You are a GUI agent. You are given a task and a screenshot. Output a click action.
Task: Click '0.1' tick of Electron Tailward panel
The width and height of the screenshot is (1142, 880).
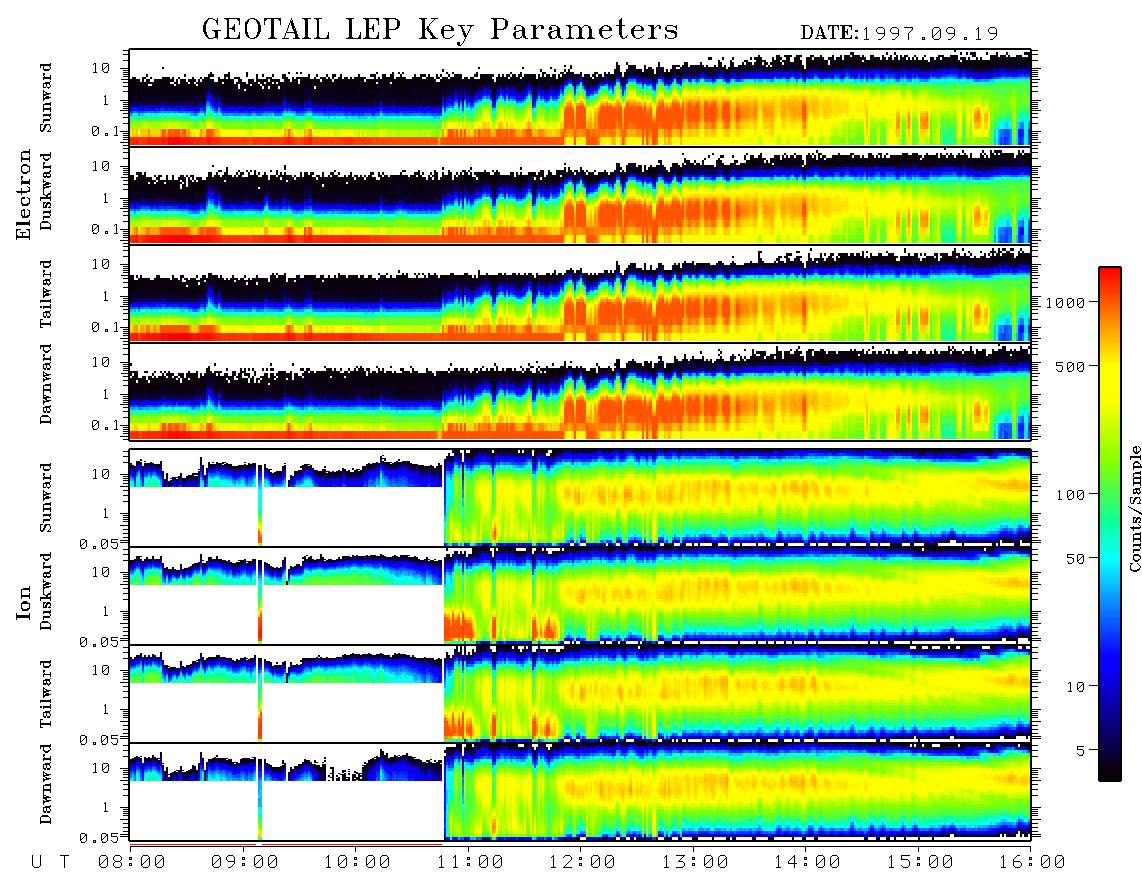tap(104, 327)
